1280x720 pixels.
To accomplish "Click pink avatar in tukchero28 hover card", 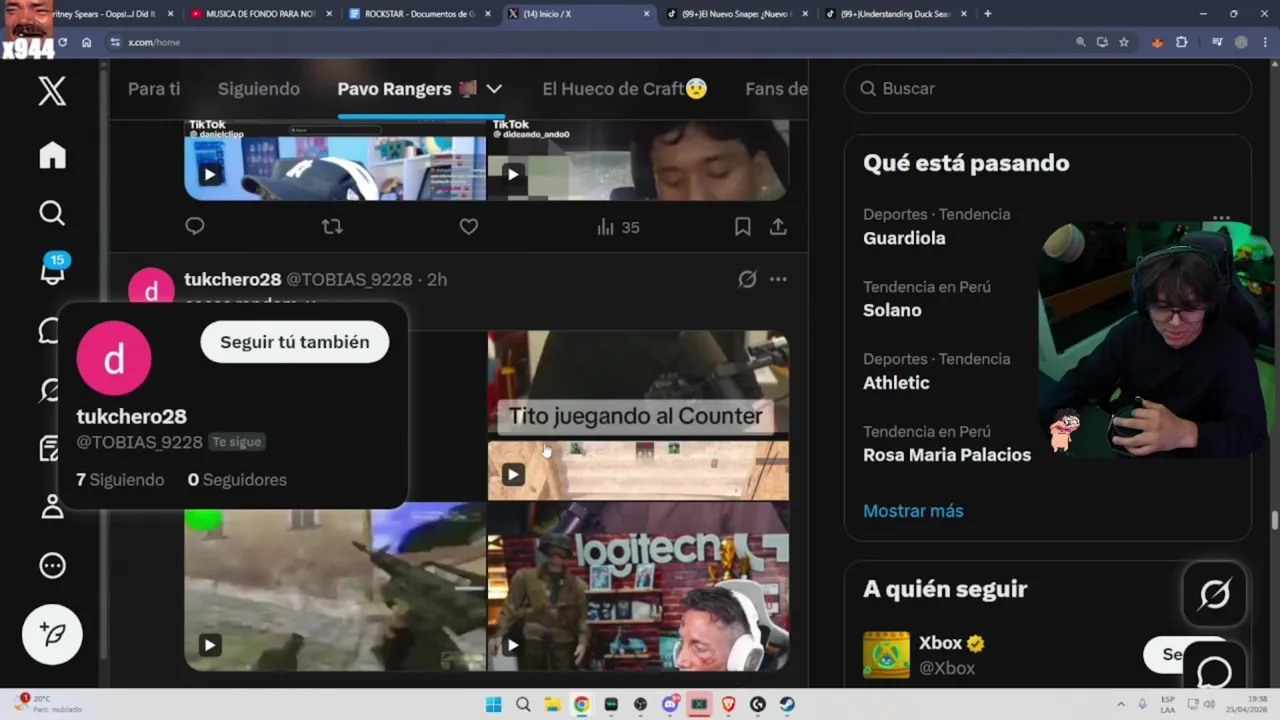I will [114, 358].
